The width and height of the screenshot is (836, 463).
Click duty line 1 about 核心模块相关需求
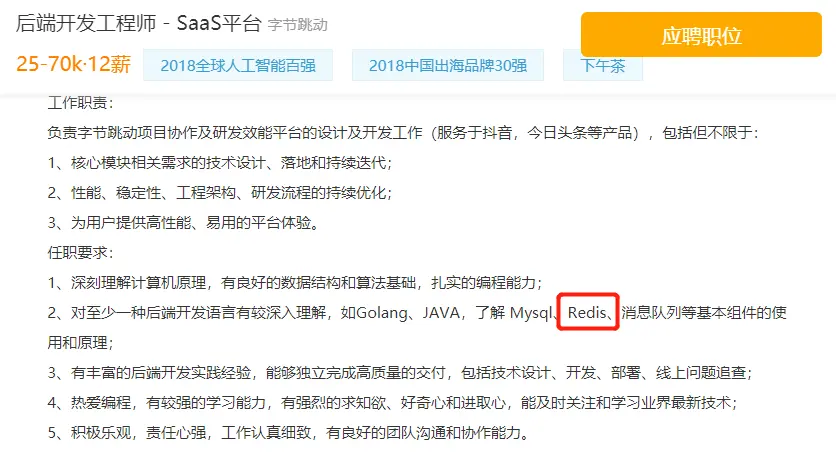coord(220,163)
